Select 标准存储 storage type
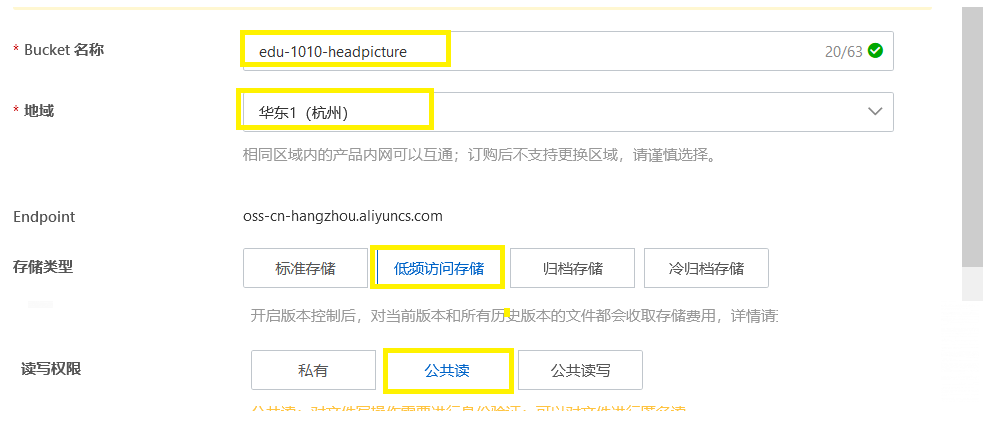 (305, 268)
